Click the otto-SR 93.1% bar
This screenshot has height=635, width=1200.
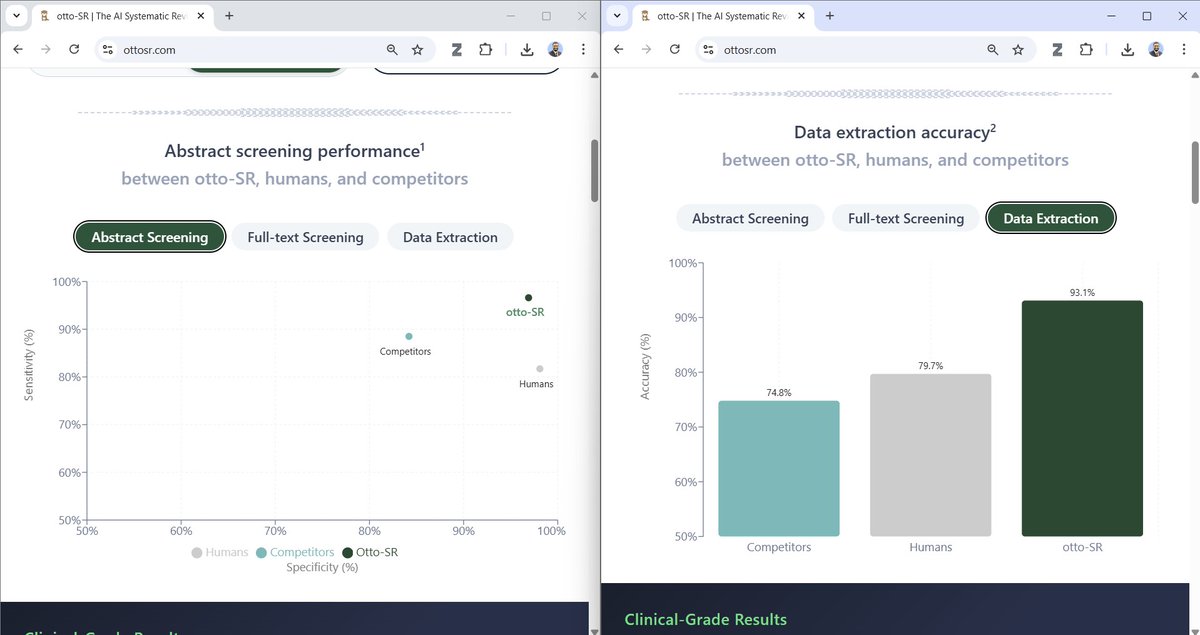pos(1082,418)
